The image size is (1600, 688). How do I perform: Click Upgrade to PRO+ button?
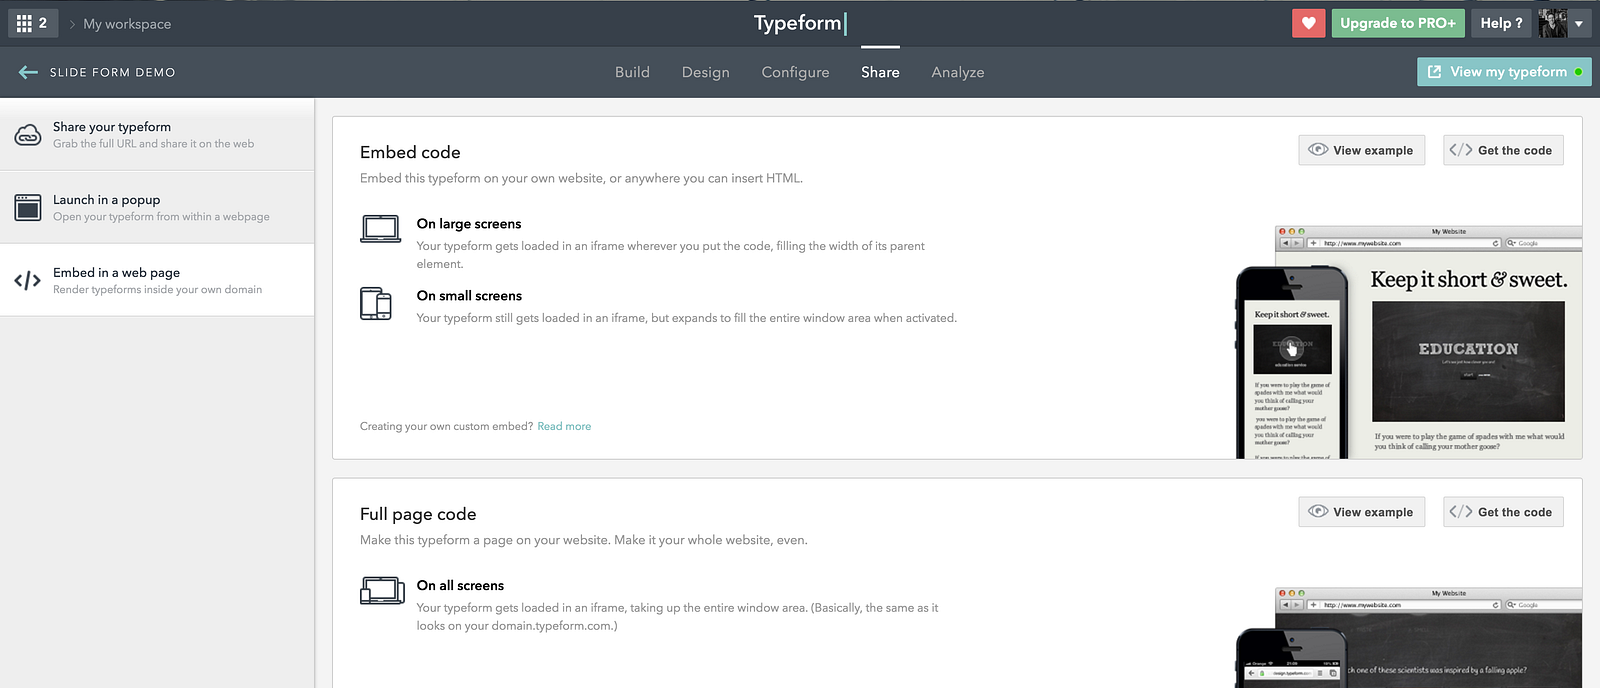tap(1398, 23)
